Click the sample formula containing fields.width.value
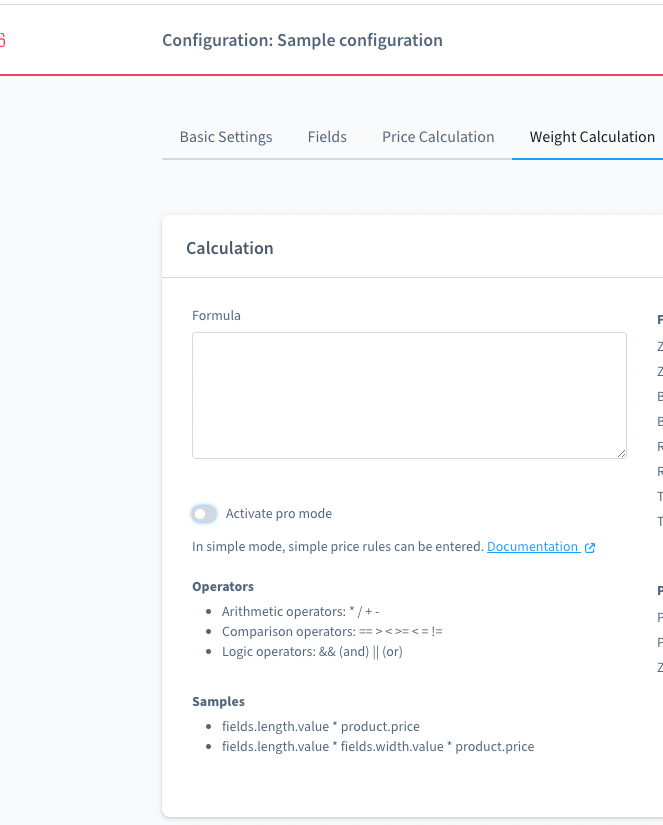Screen dimensions: 663x825 [x=378, y=747]
